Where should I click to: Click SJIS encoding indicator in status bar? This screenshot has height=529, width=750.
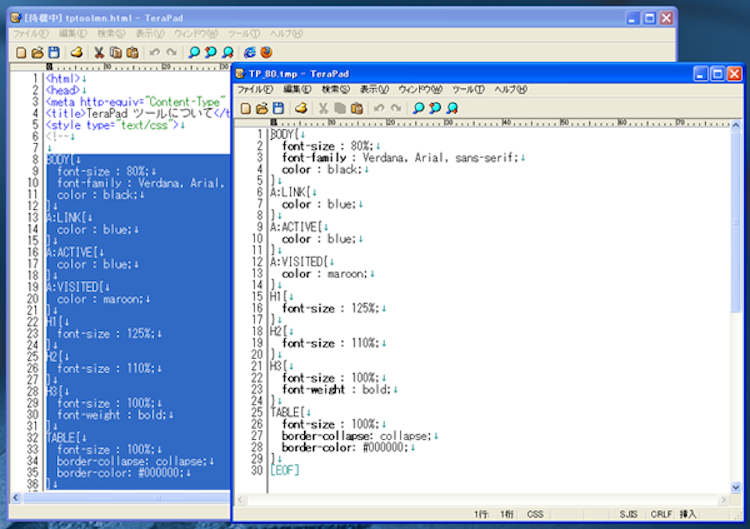point(628,513)
